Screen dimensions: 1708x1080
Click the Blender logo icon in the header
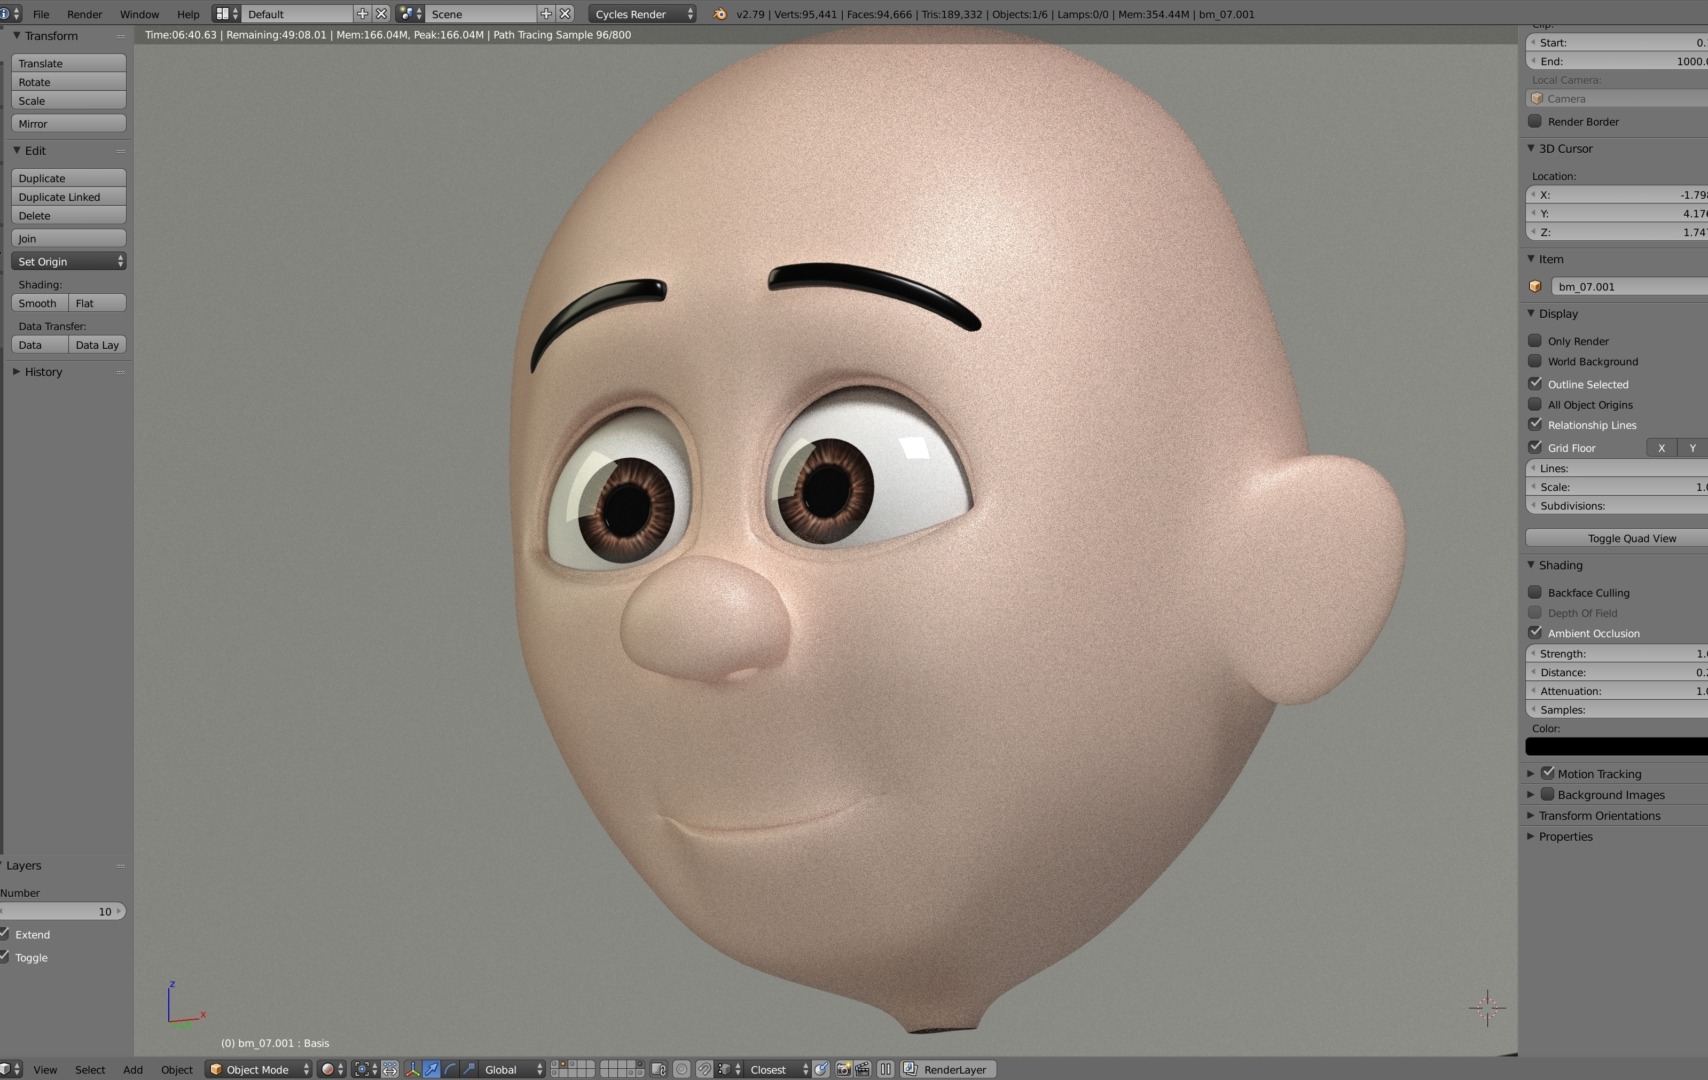click(x=720, y=14)
